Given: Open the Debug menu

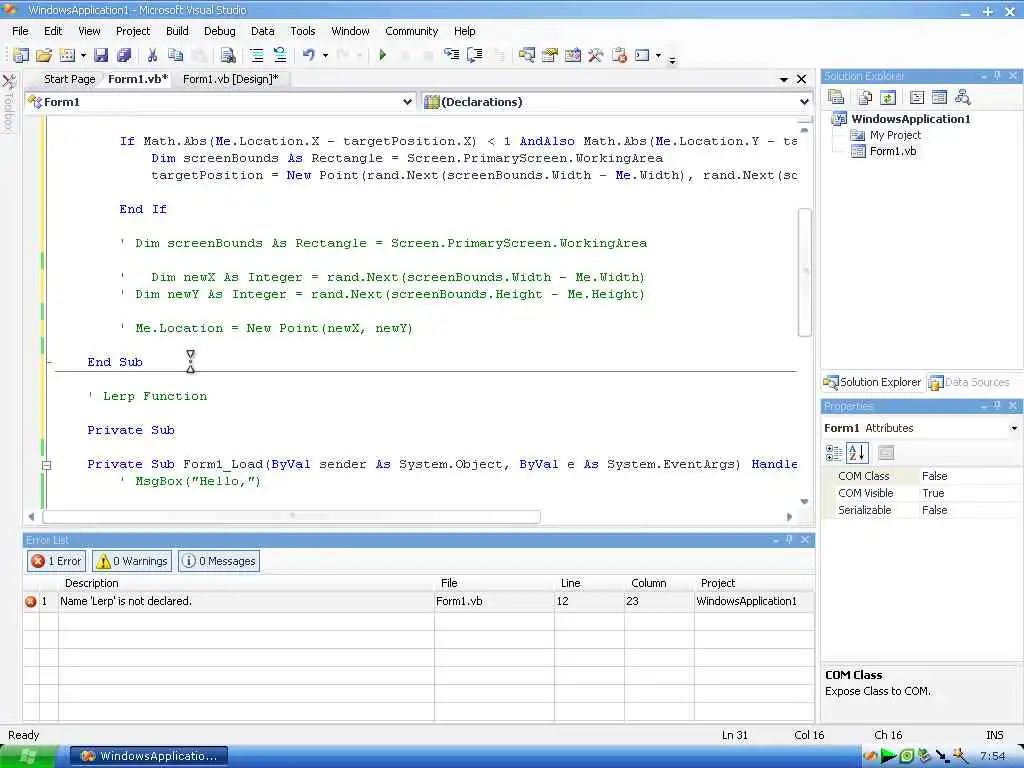Looking at the screenshot, I should pyautogui.click(x=219, y=31).
